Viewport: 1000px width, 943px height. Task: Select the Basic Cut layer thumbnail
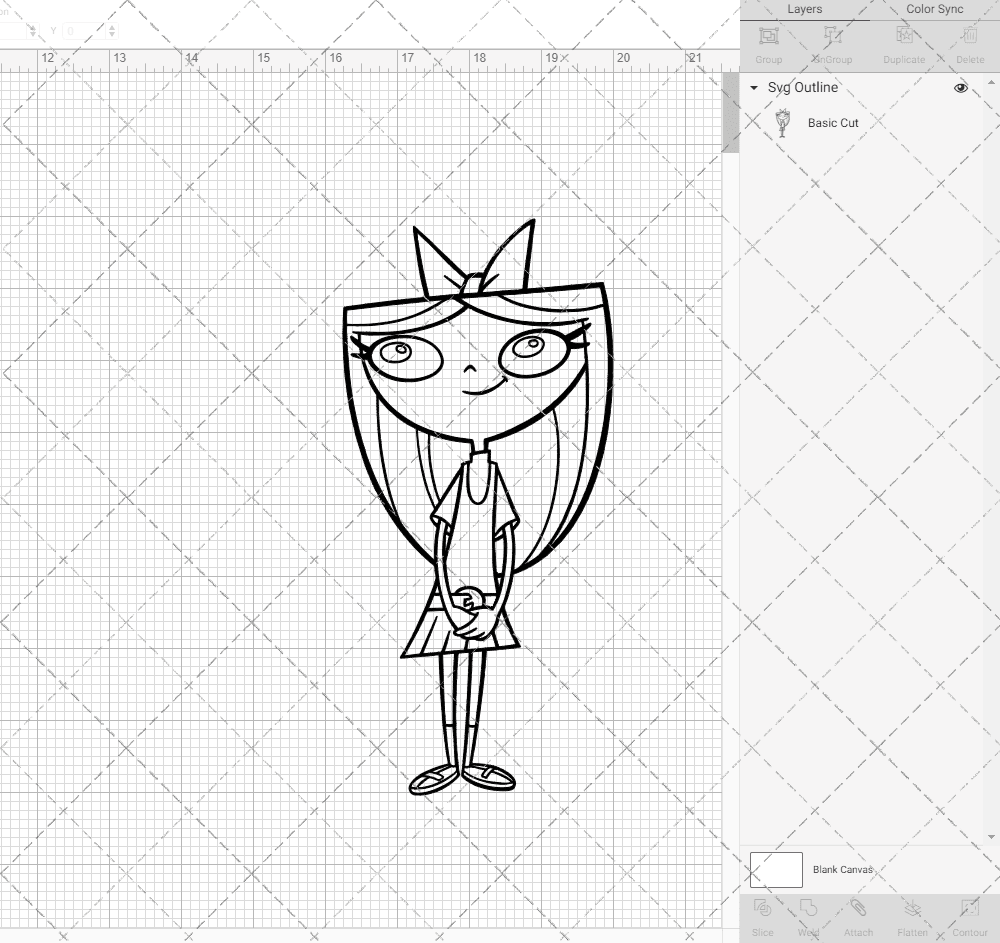click(x=783, y=123)
